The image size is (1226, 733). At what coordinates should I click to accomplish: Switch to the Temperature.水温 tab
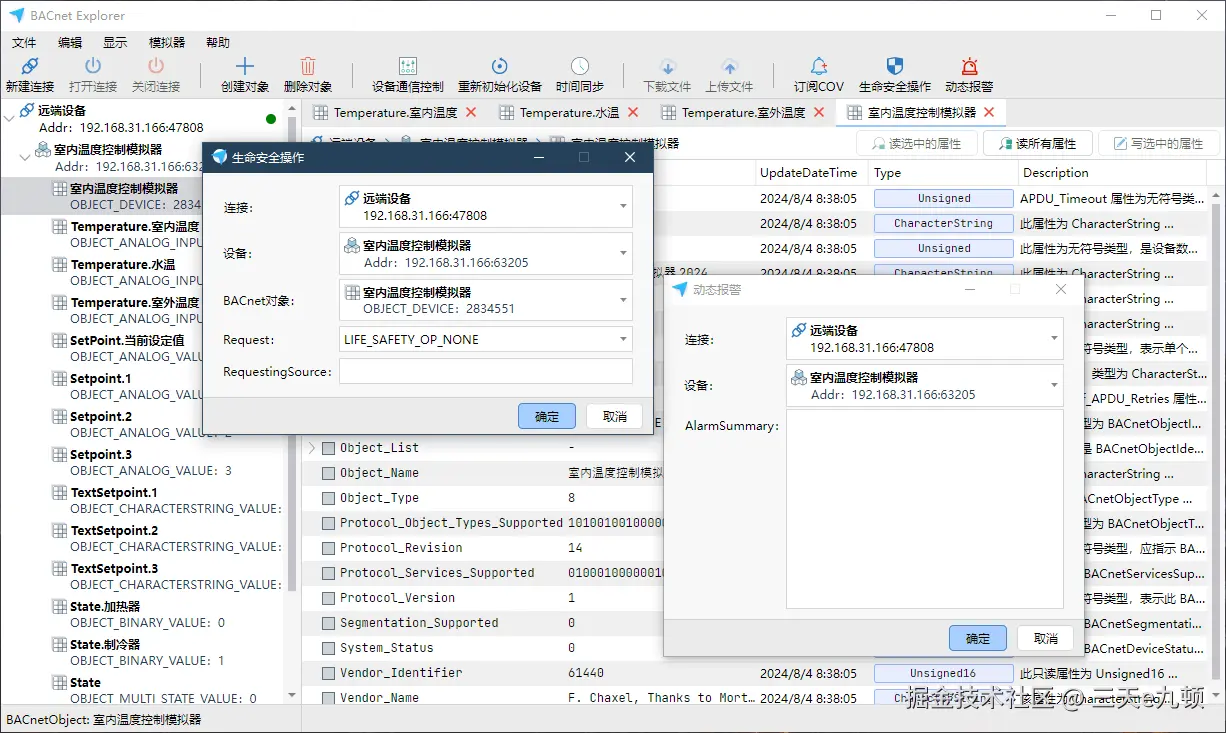(x=568, y=112)
